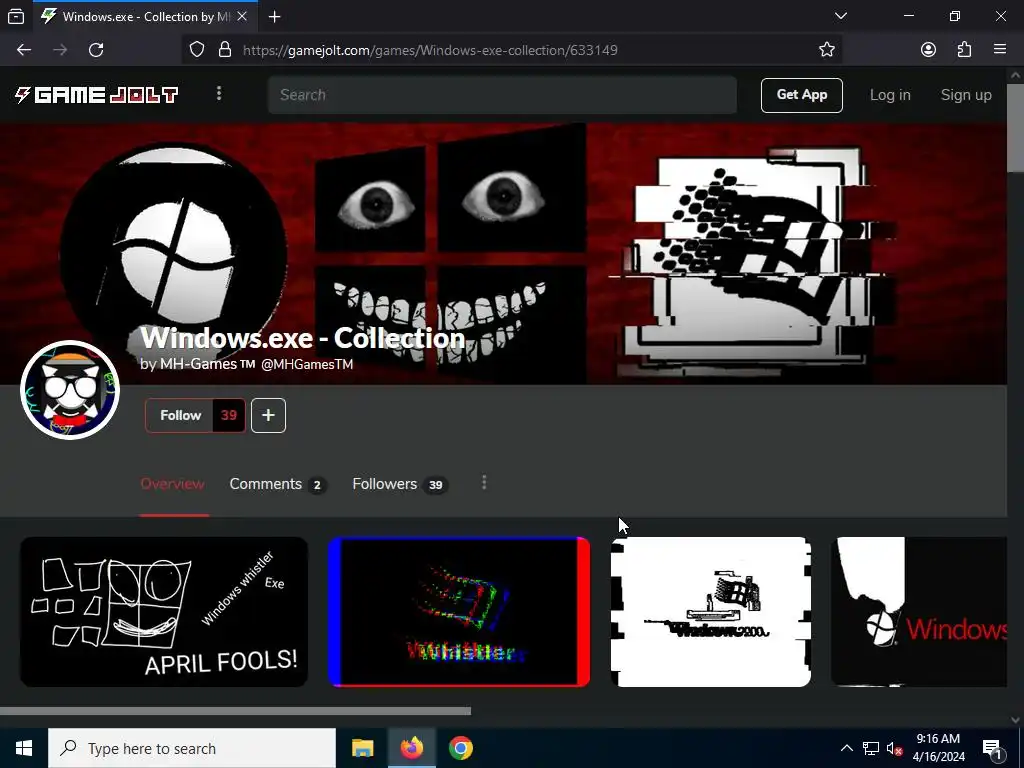The width and height of the screenshot is (1024, 768).
Task: Bookmark this page with the star icon
Action: 827,50
